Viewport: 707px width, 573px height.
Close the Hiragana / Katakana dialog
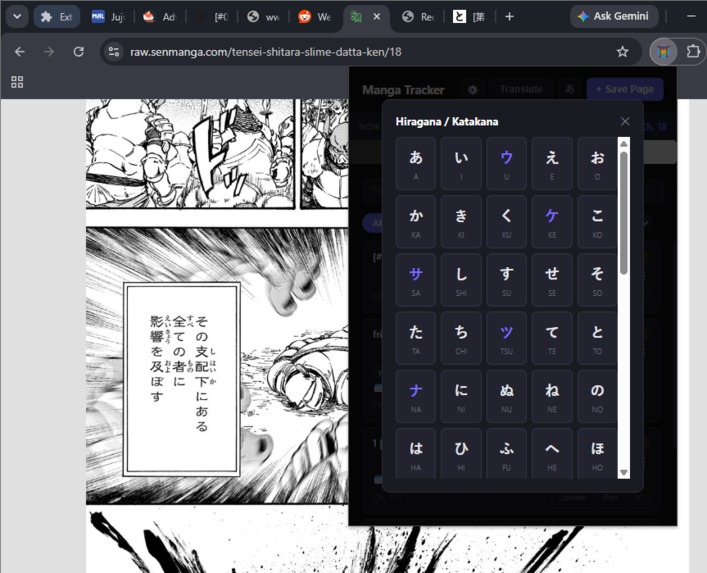click(624, 121)
